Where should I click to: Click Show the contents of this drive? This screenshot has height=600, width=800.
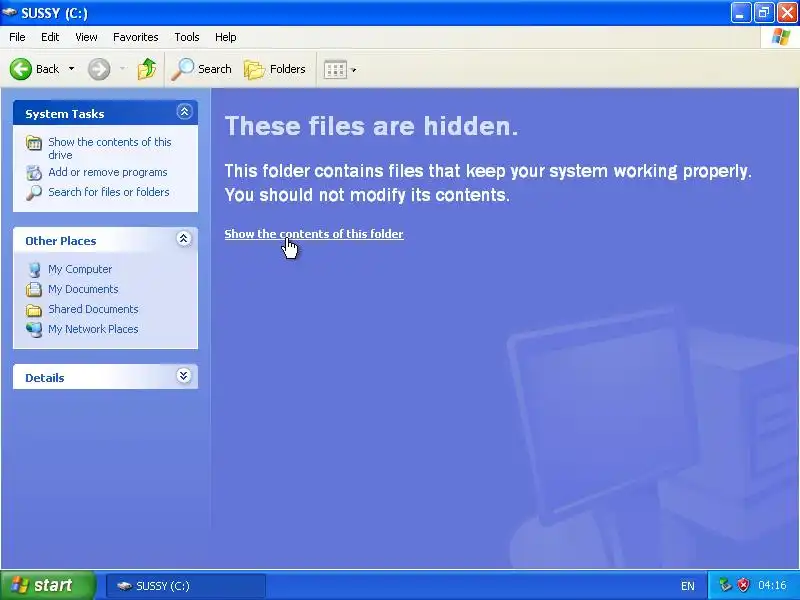click(110, 148)
